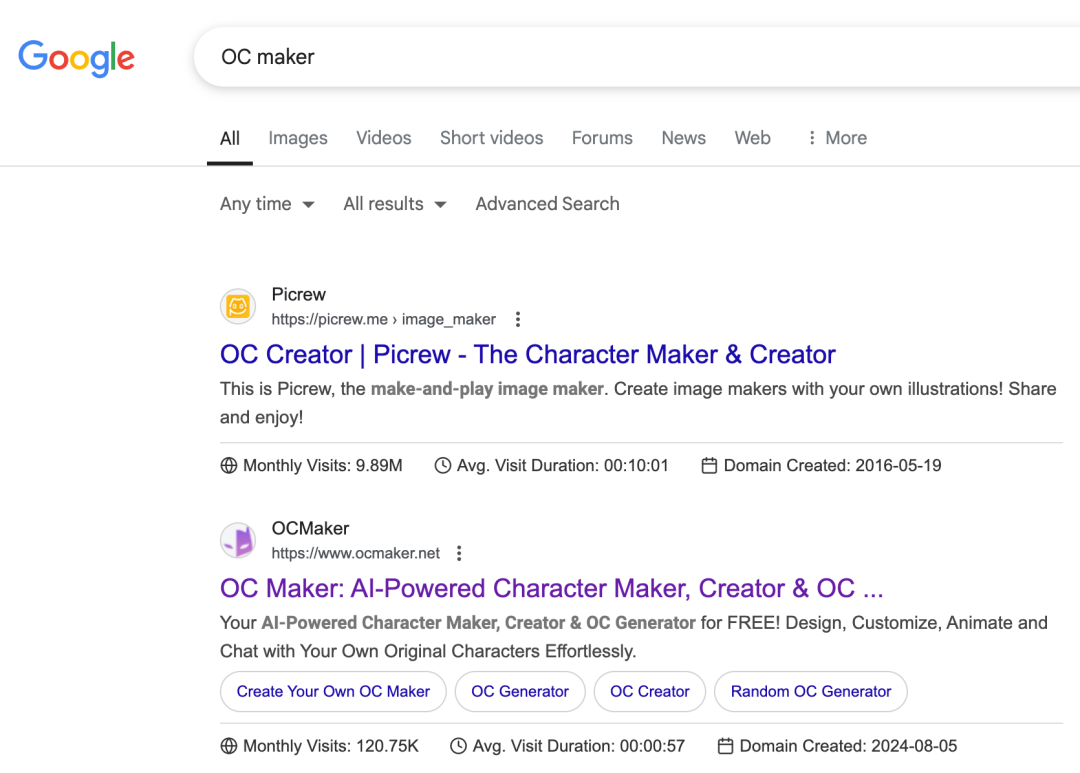
Task: Click the bold make-and-play image maker snippet text
Action: [487, 389]
